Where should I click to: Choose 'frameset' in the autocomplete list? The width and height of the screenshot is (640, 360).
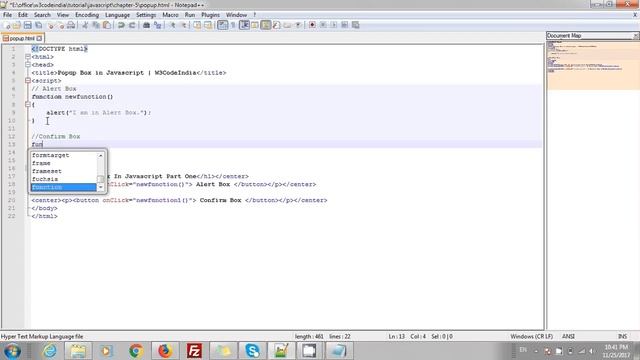pos(64,171)
